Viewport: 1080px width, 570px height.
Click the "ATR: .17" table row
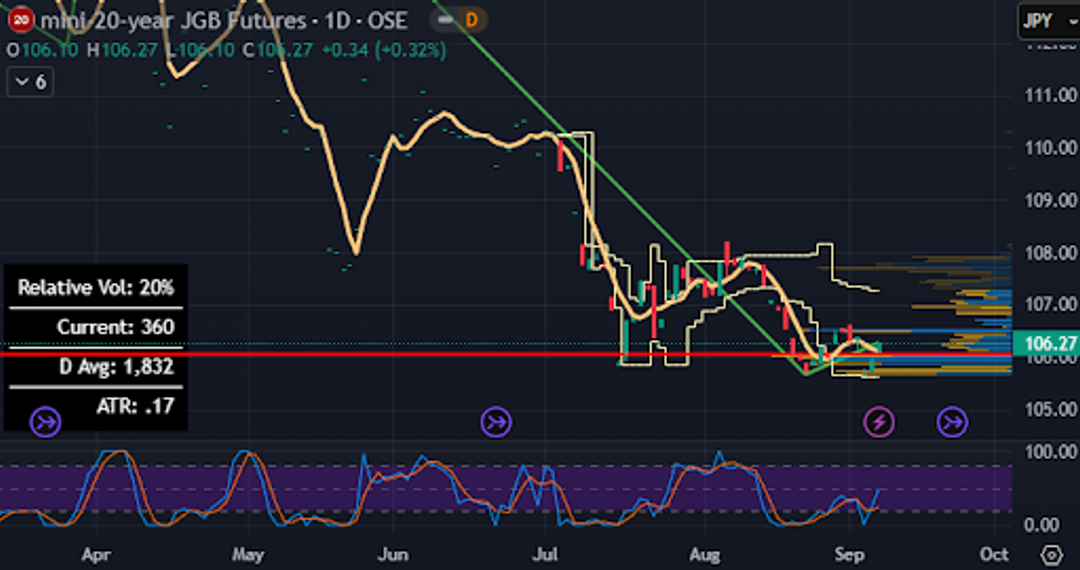96,406
